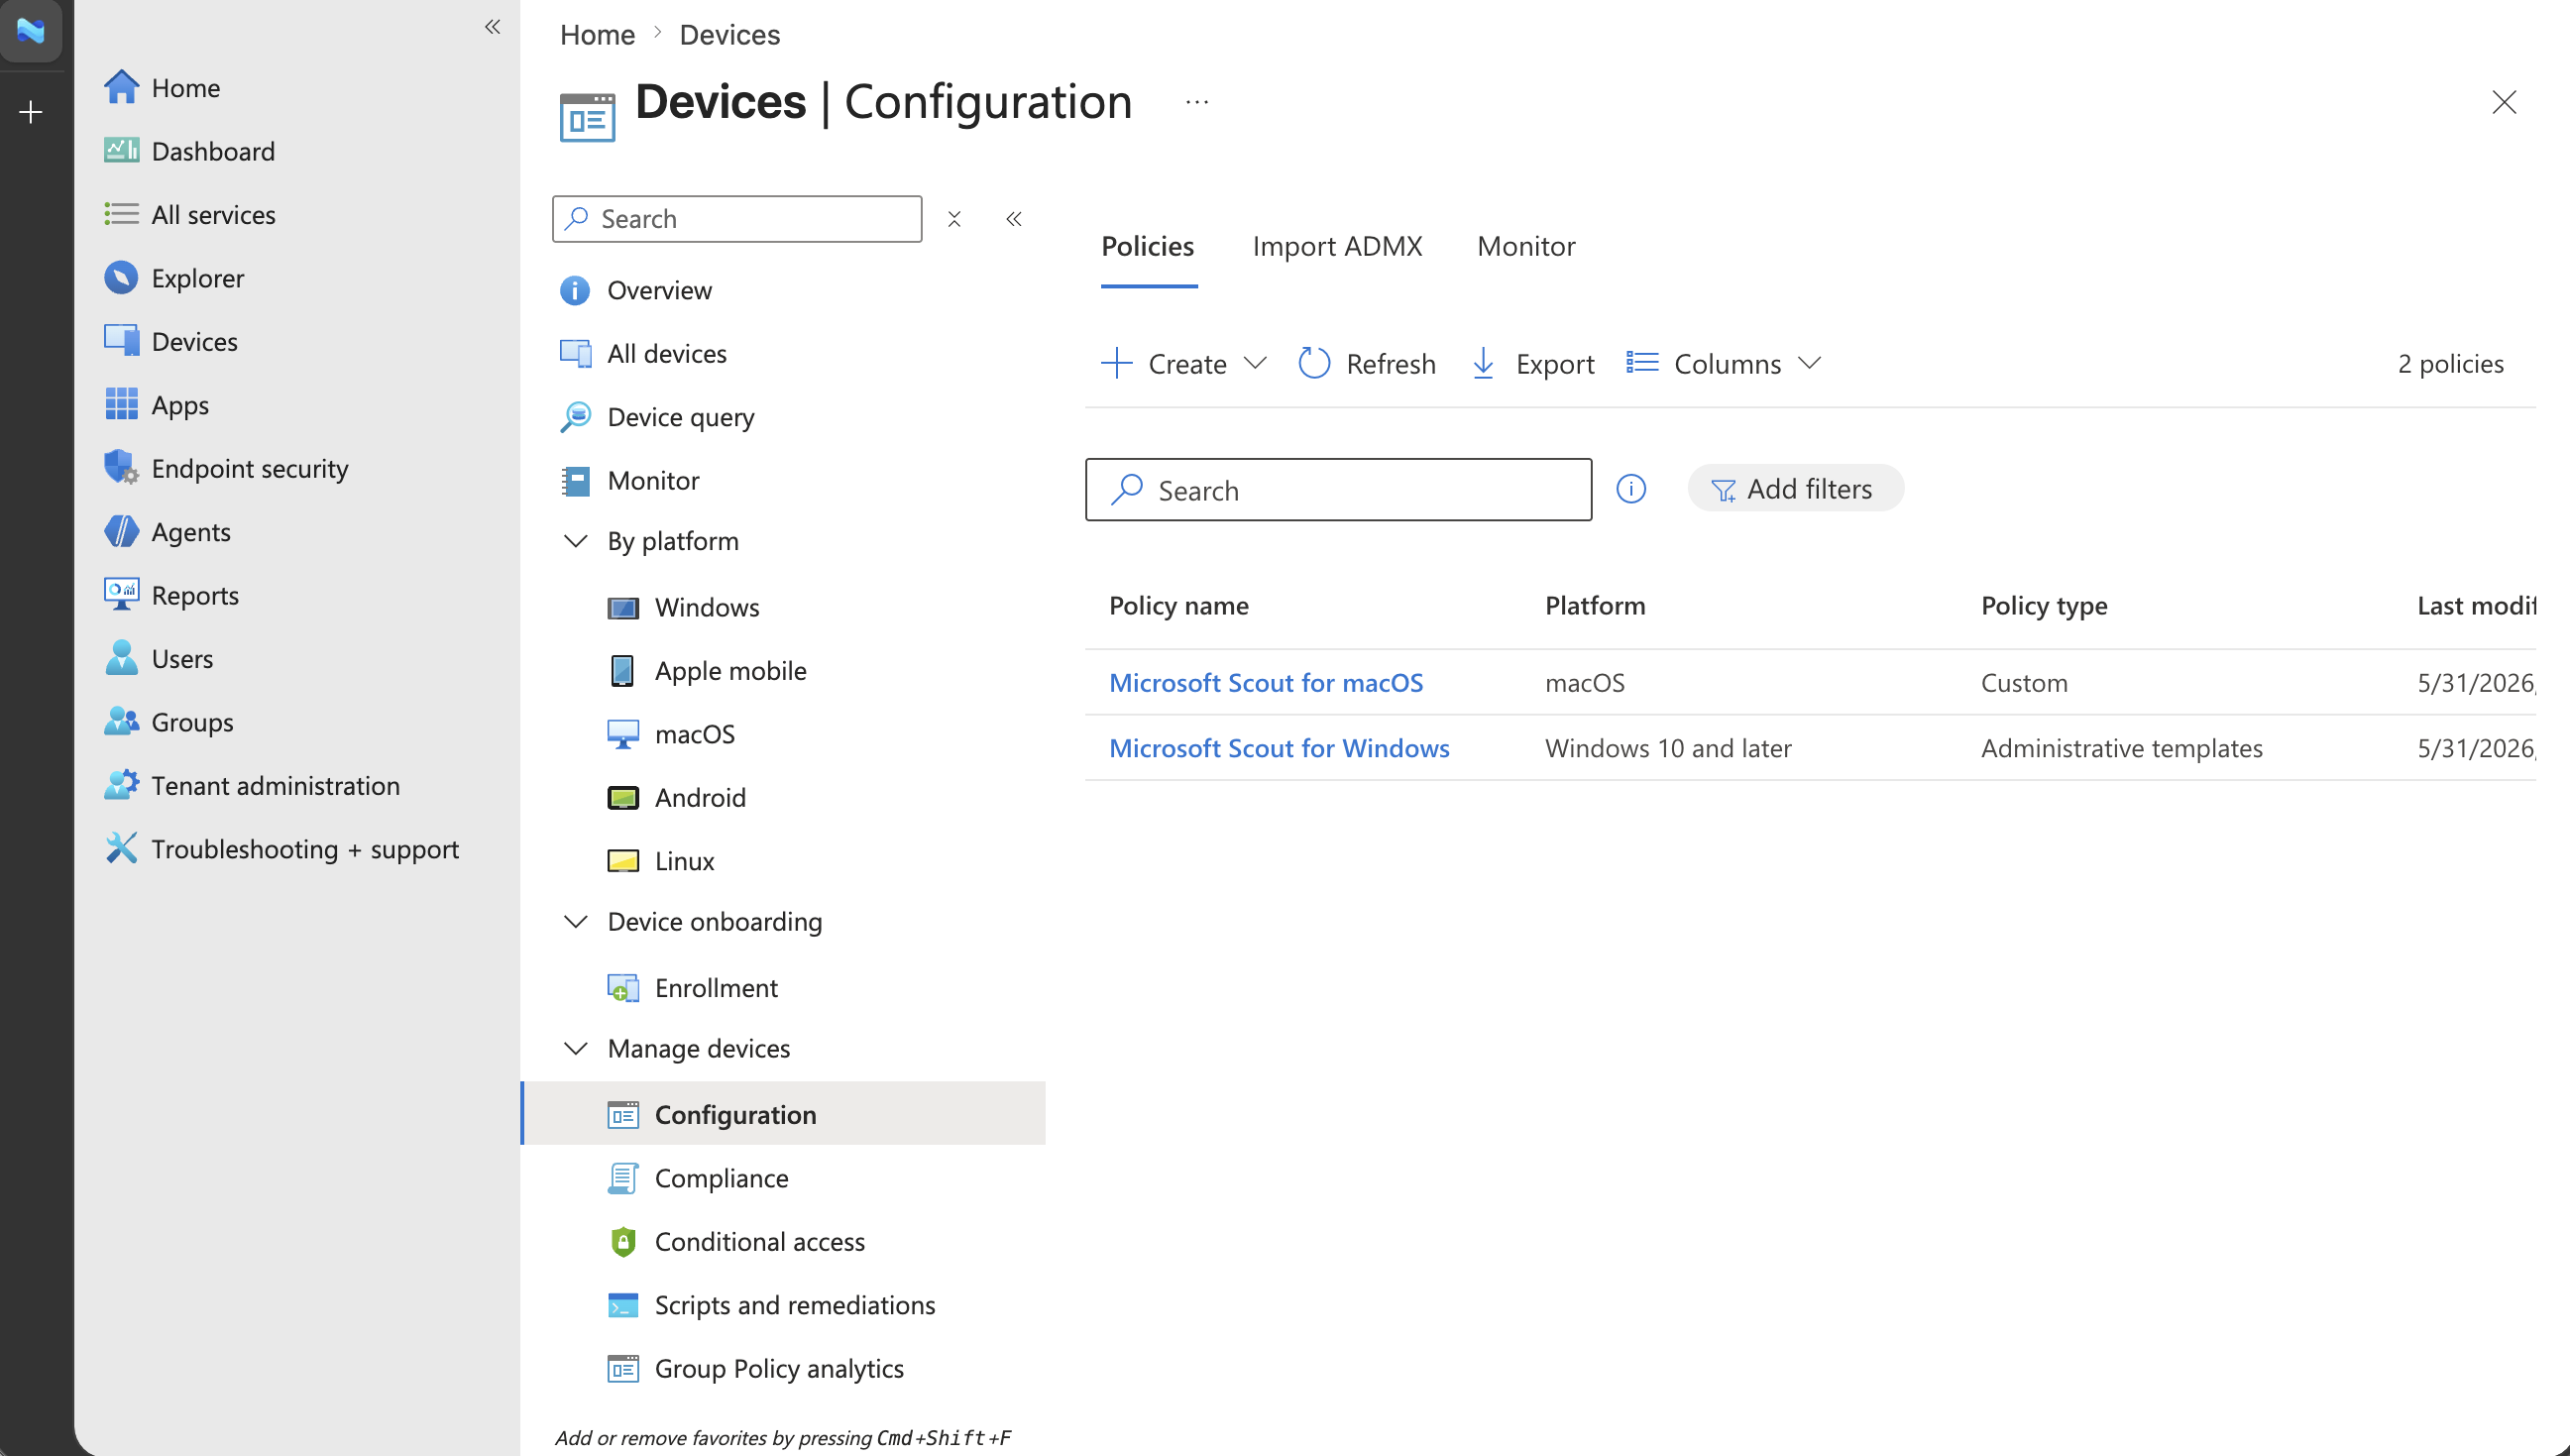Click Add filters
This screenshot has height=1456, width=2570.
point(1794,488)
